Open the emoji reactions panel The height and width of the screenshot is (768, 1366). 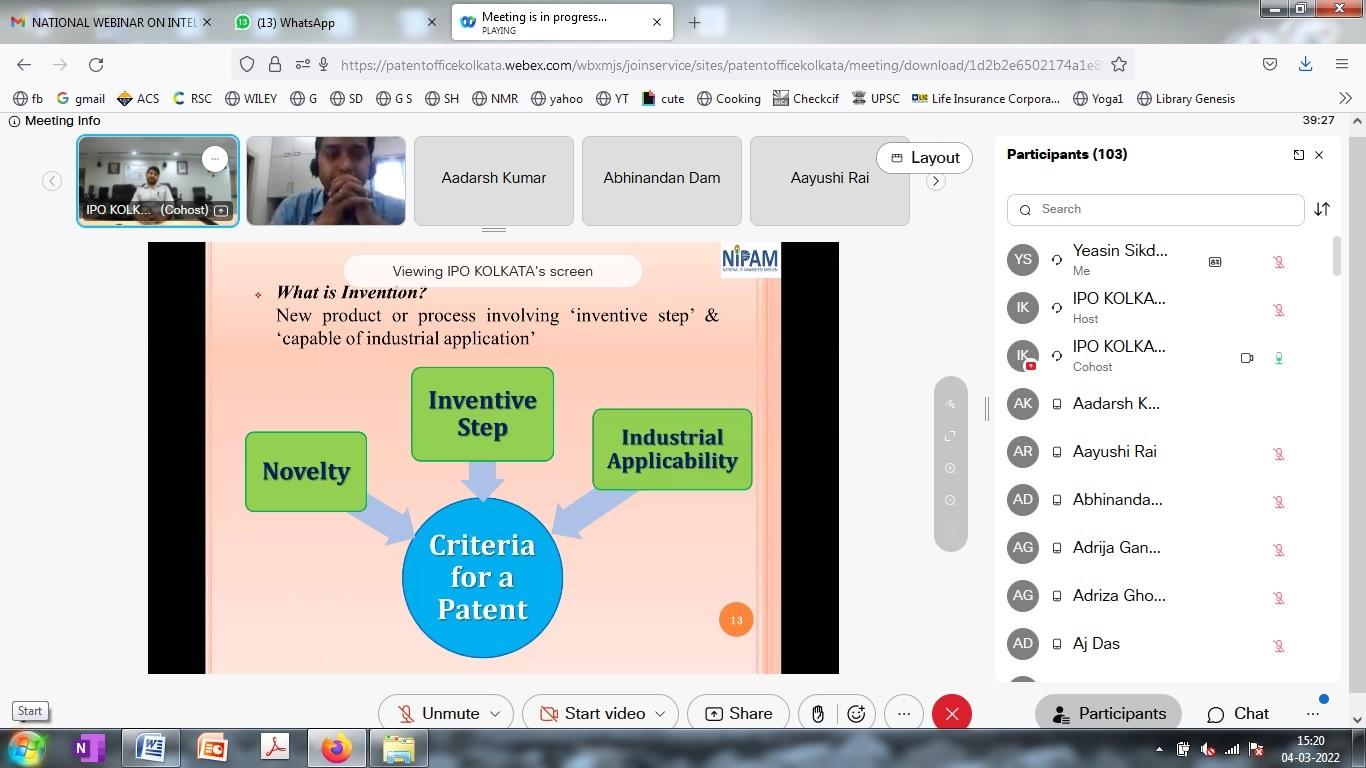click(856, 713)
